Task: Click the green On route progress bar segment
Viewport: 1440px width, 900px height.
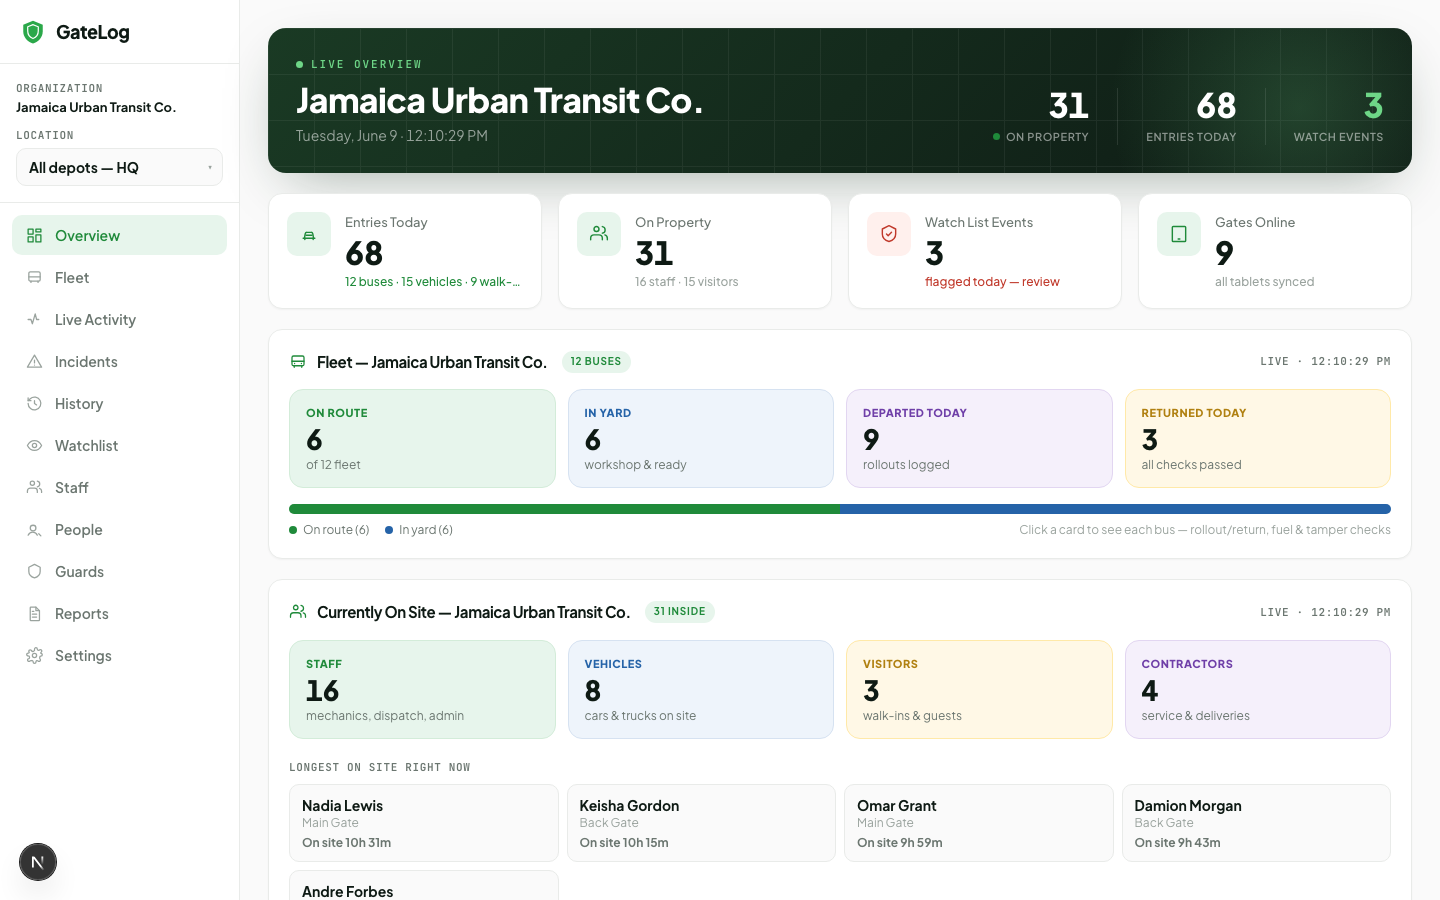Action: [x=564, y=509]
